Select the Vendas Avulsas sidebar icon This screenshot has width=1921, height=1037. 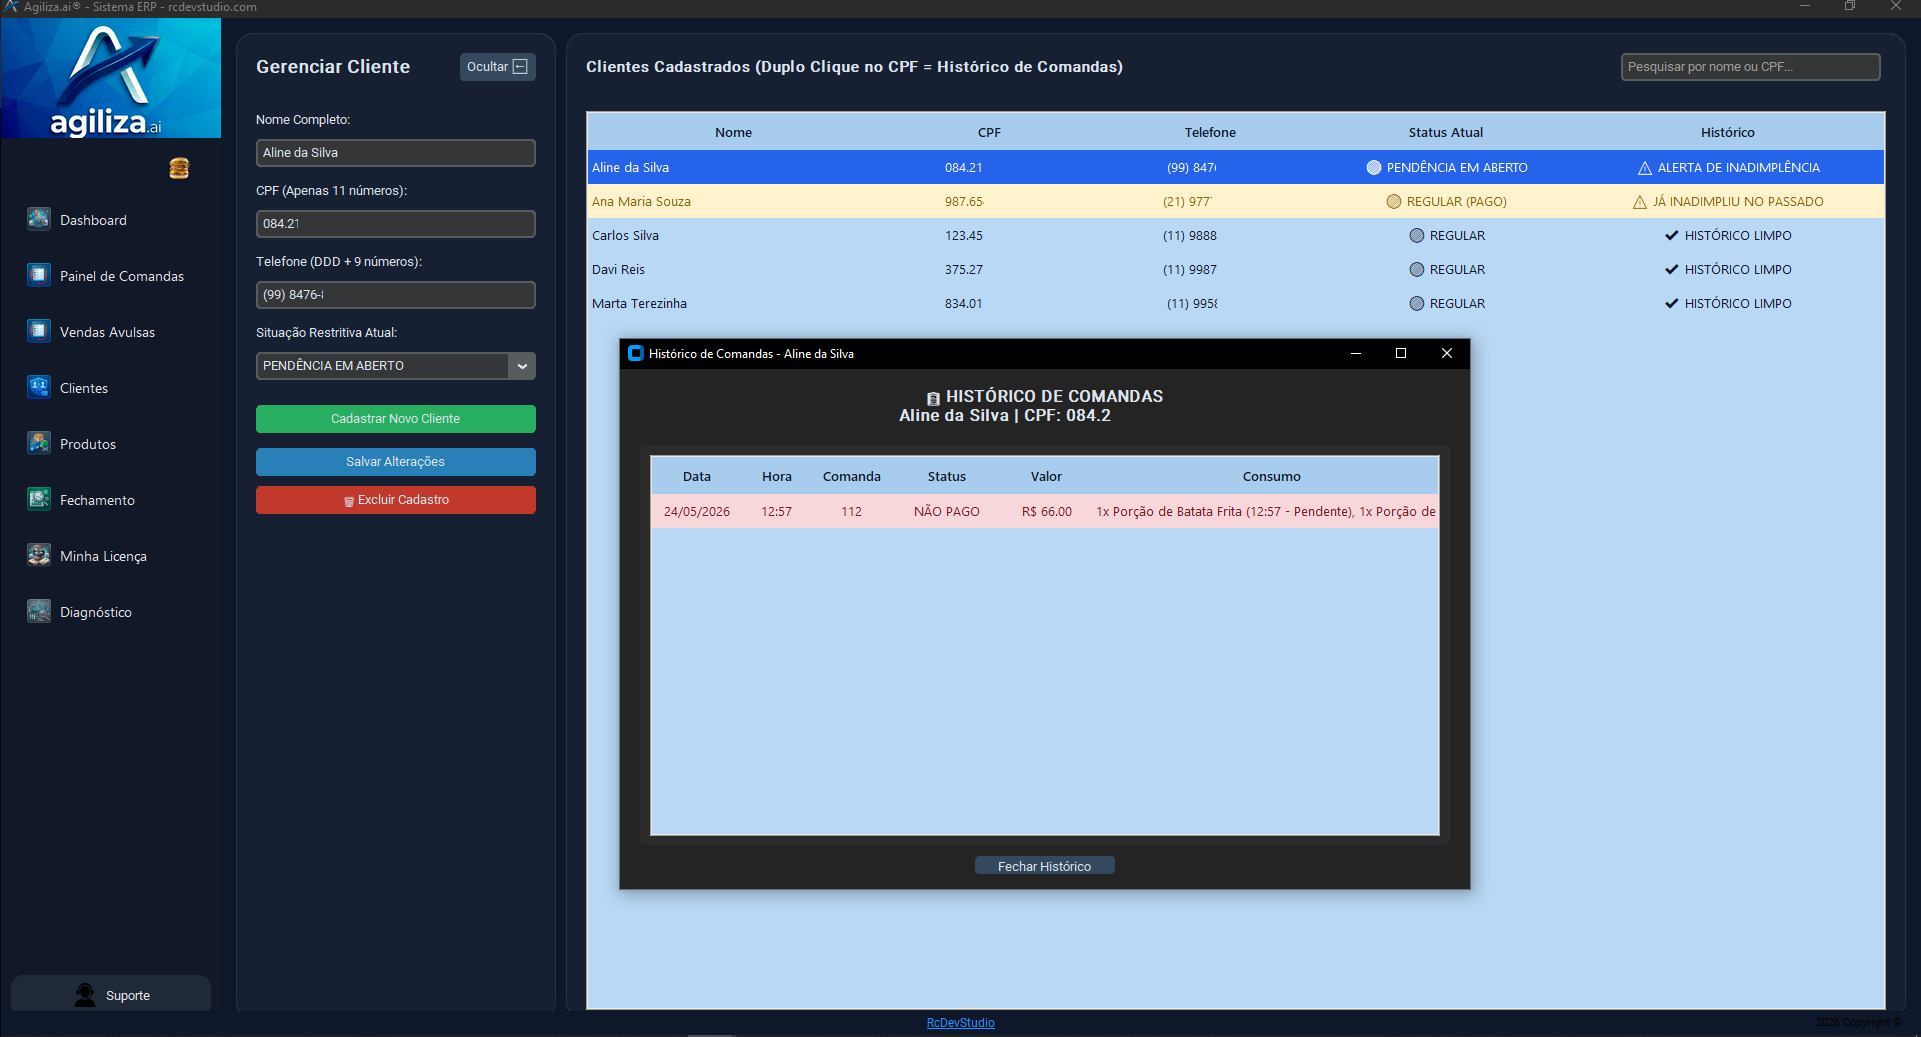(39, 331)
